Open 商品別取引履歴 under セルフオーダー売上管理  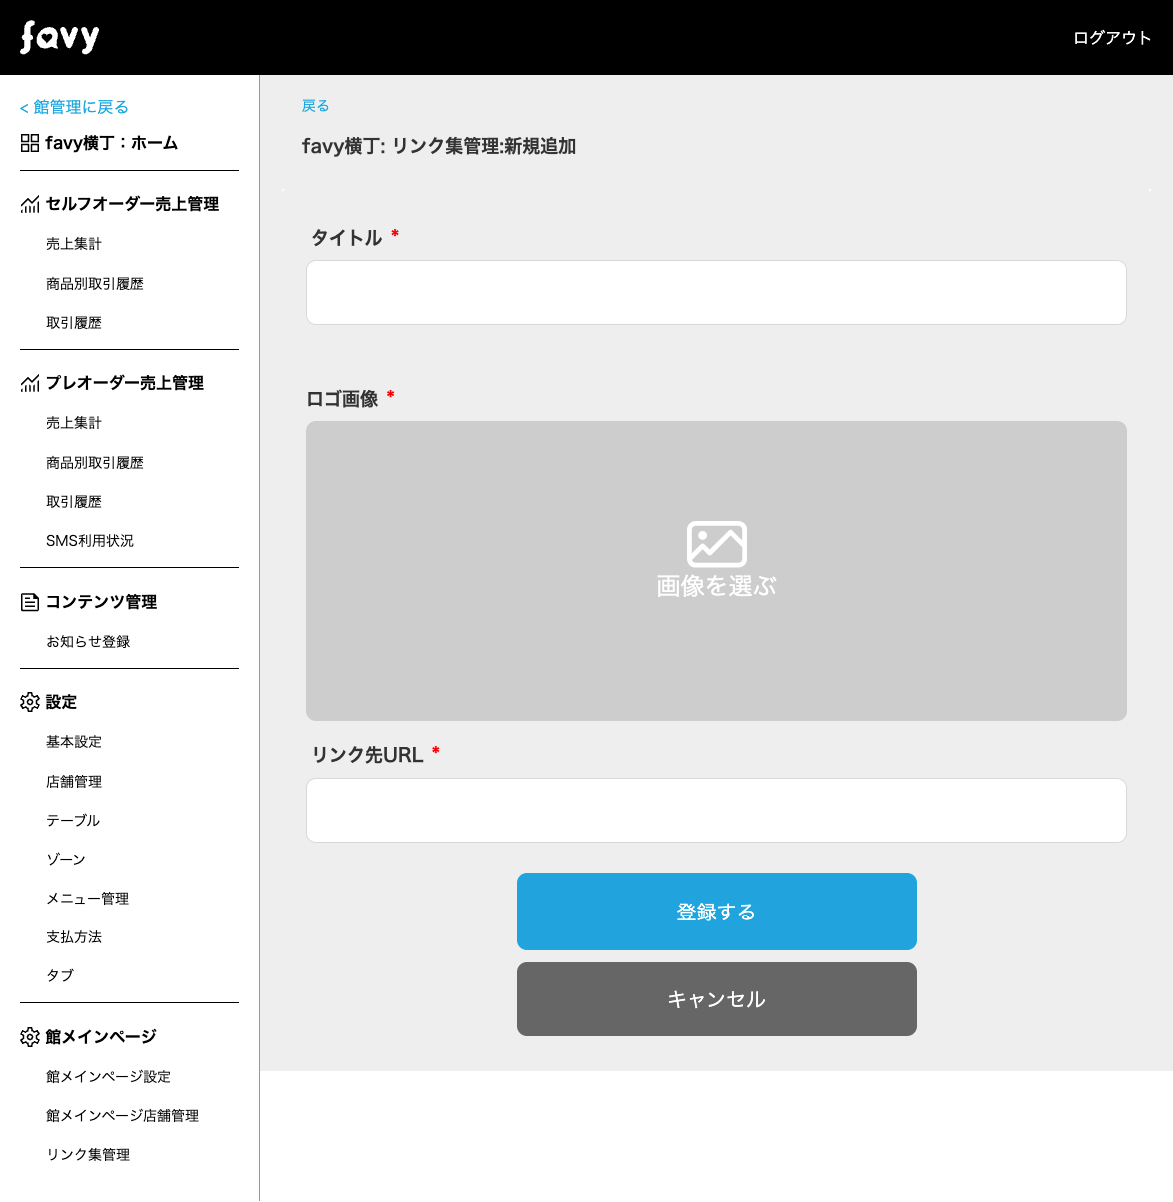click(x=95, y=284)
